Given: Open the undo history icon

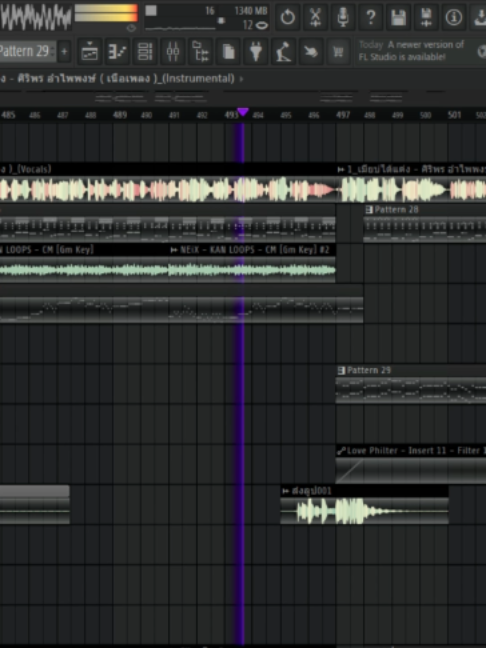Looking at the screenshot, I should pyautogui.click(x=288, y=17).
